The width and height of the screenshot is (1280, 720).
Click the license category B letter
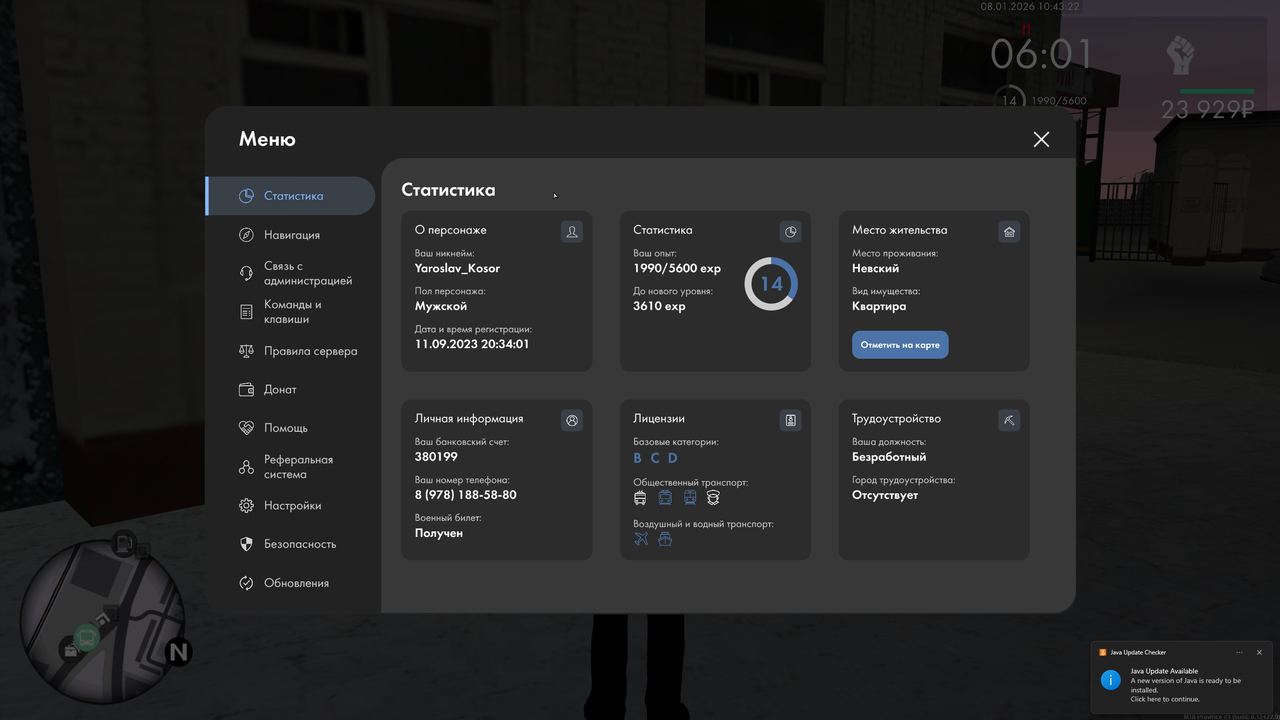[638, 458]
